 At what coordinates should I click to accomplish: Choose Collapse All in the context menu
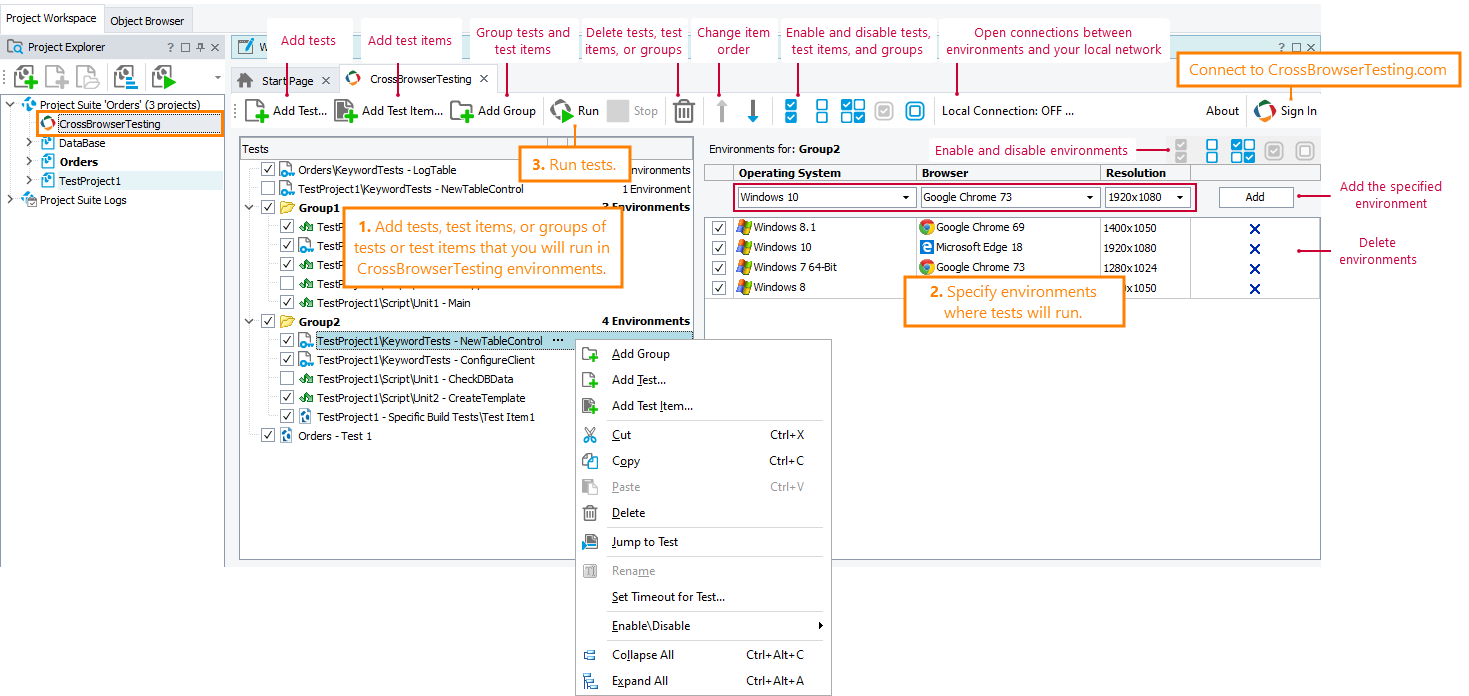pyautogui.click(x=703, y=655)
